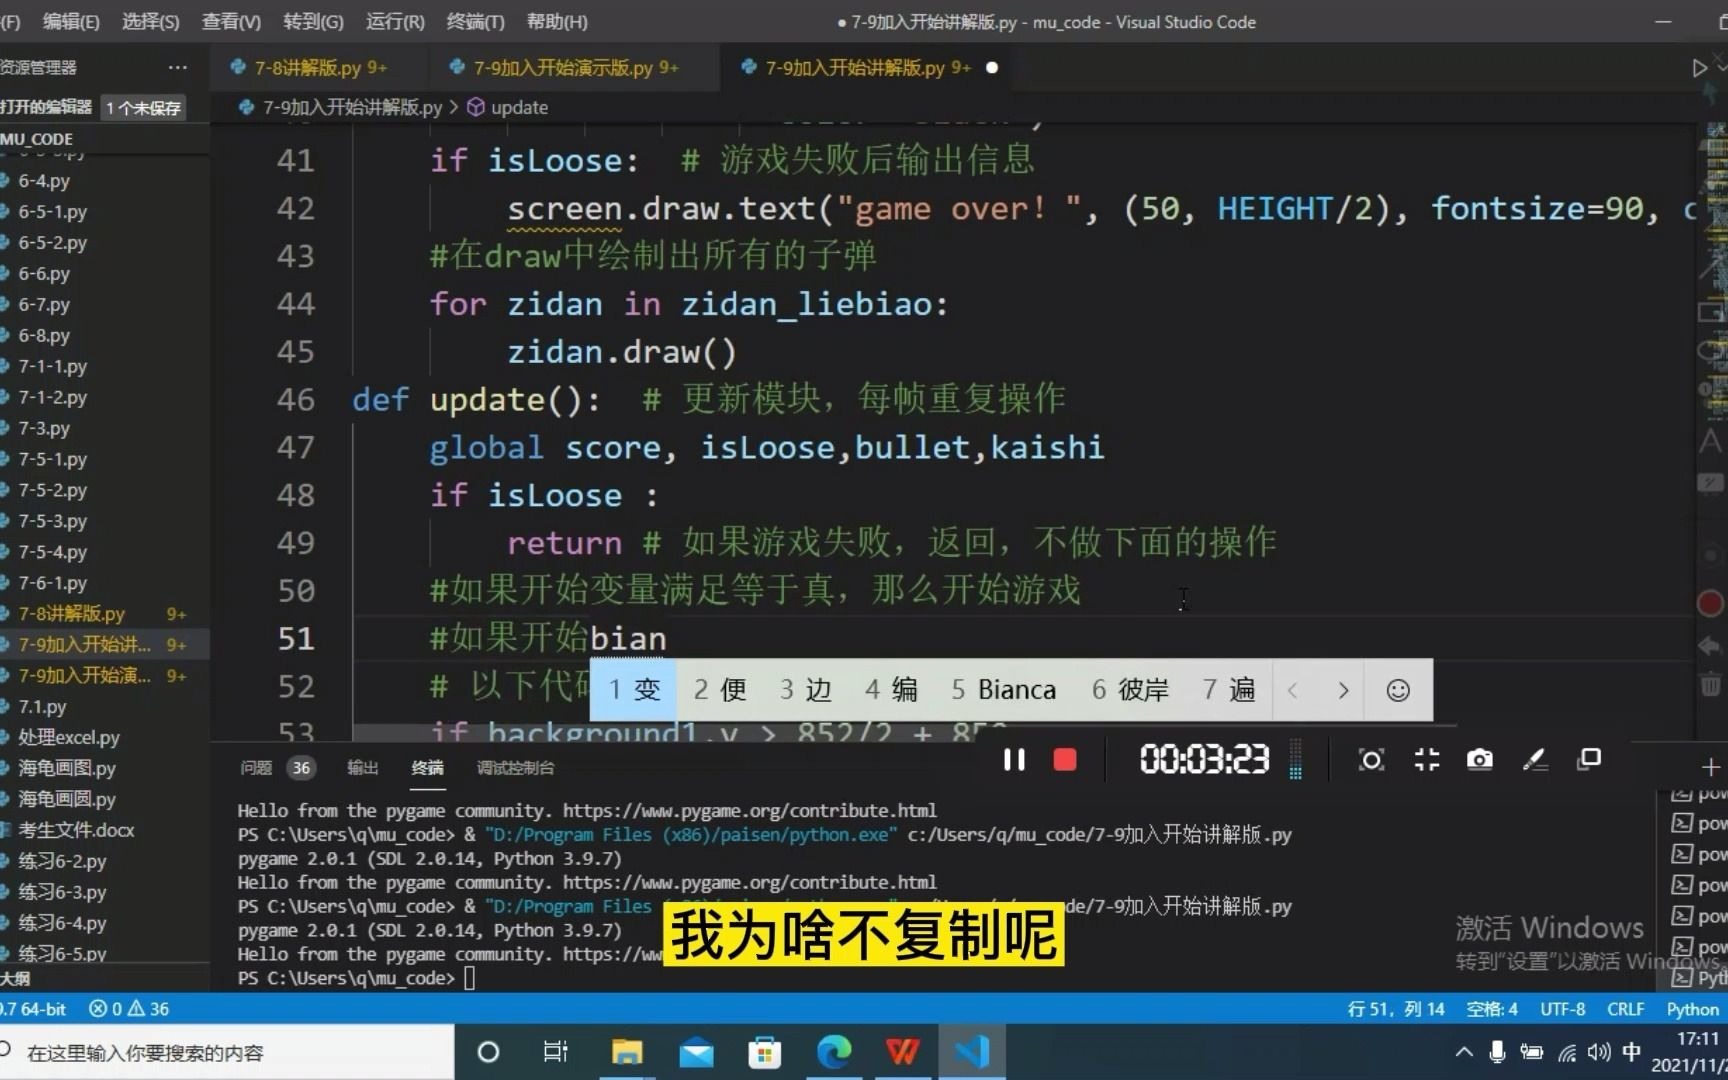The image size is (1728, 1080).
Task: Select the Text tool in the right panel
Action: click(1712, 442)
